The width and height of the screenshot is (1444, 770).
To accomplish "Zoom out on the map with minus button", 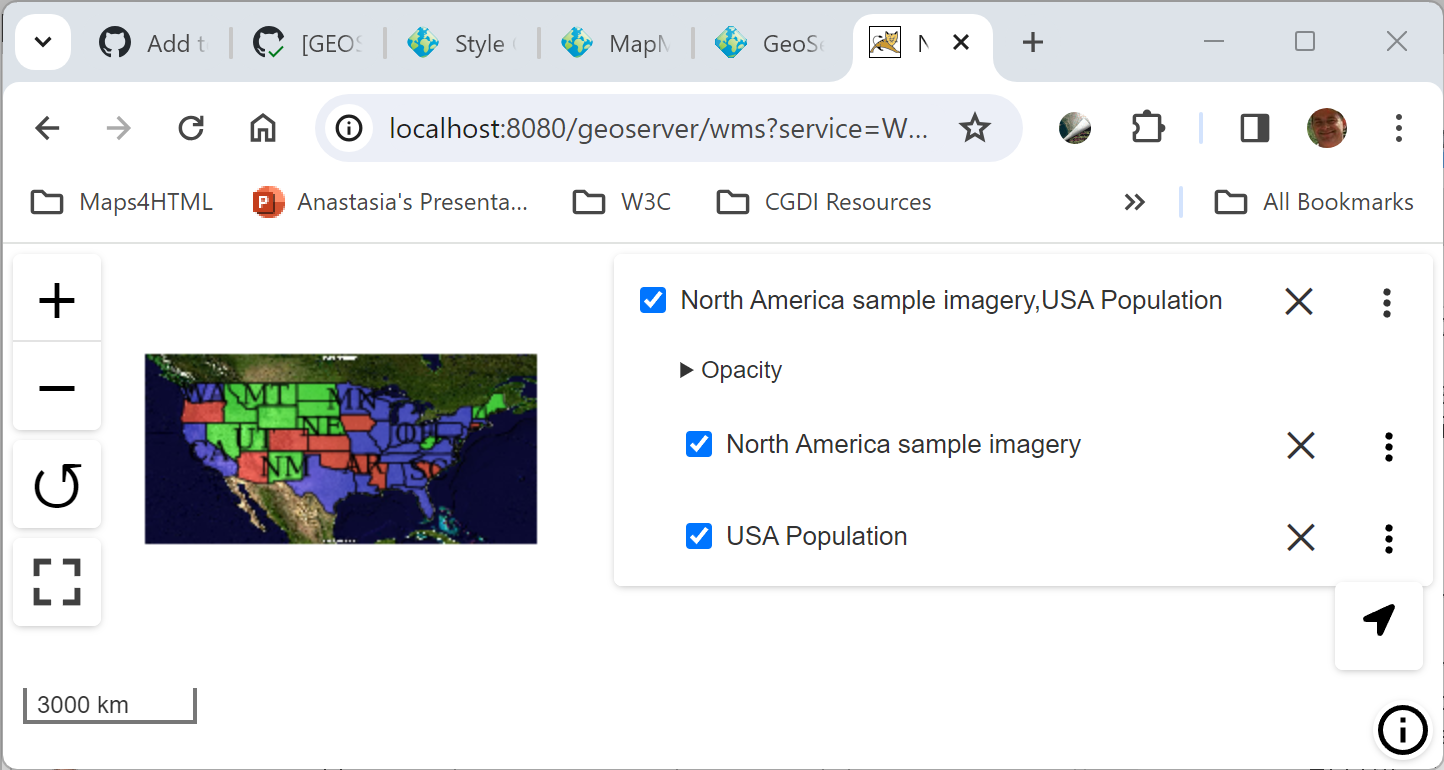I will (x=57, y=387).
